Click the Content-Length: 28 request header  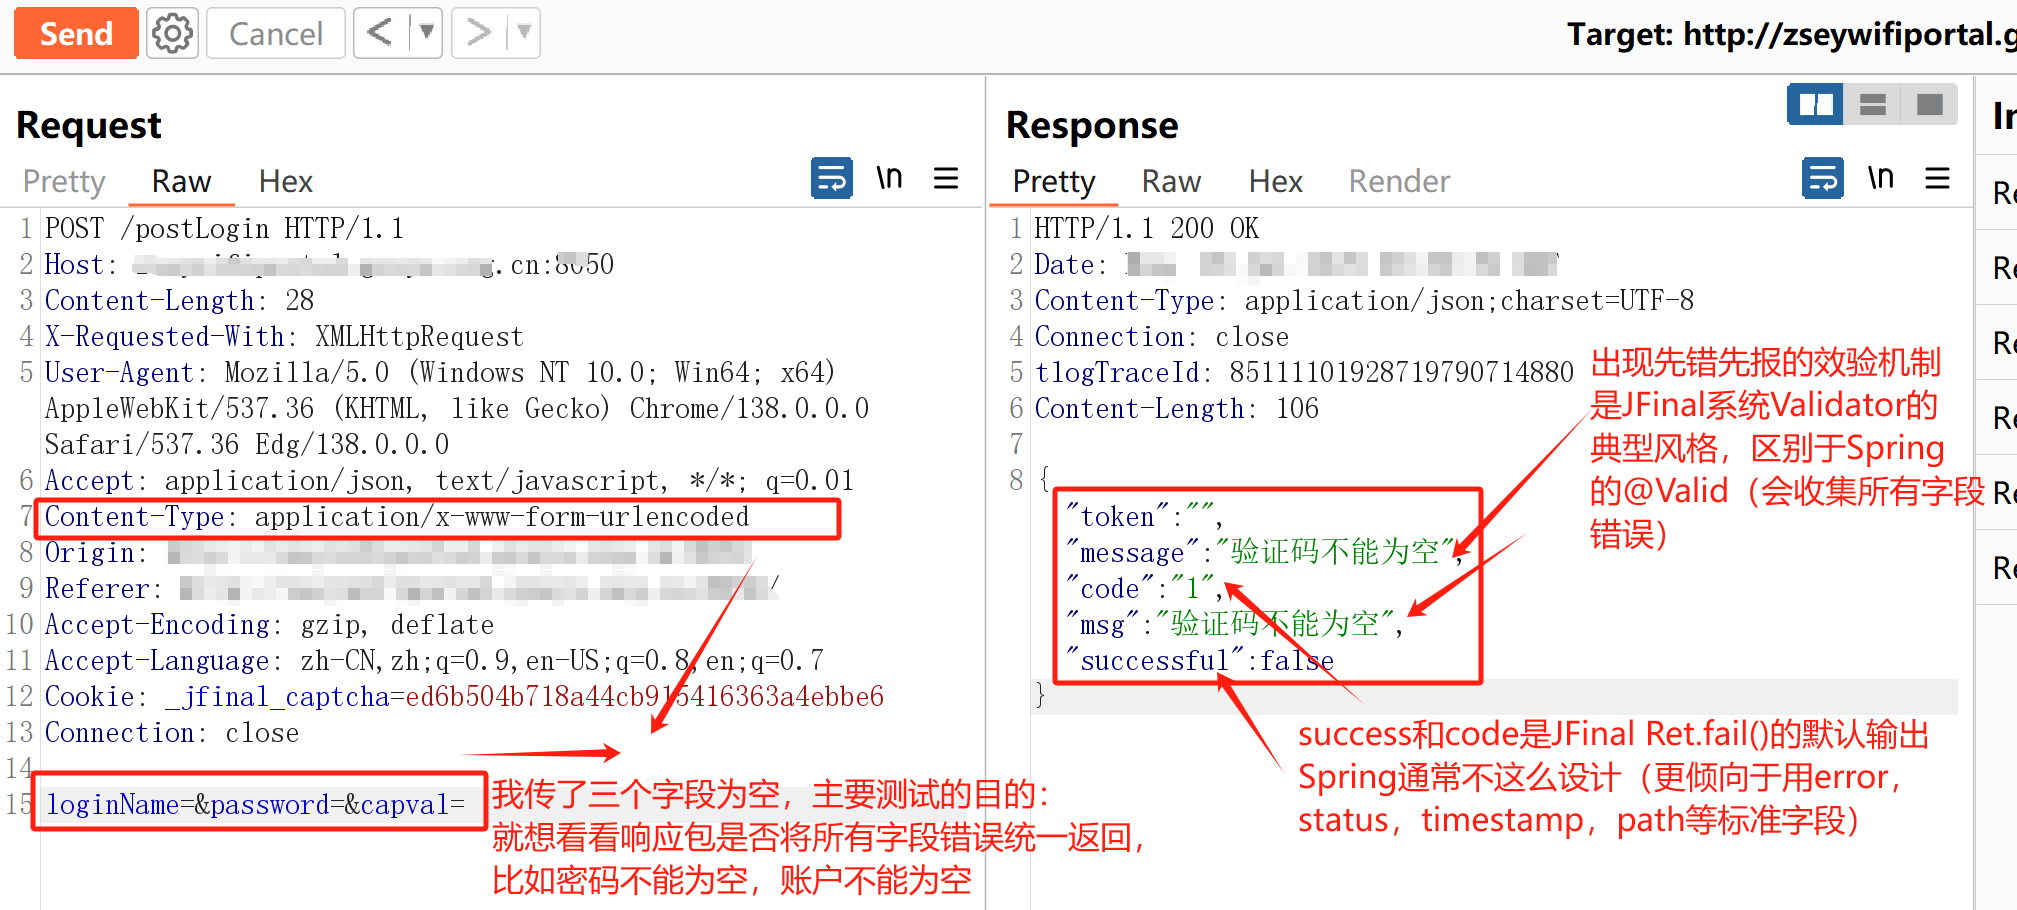click(x=179, y=301)
